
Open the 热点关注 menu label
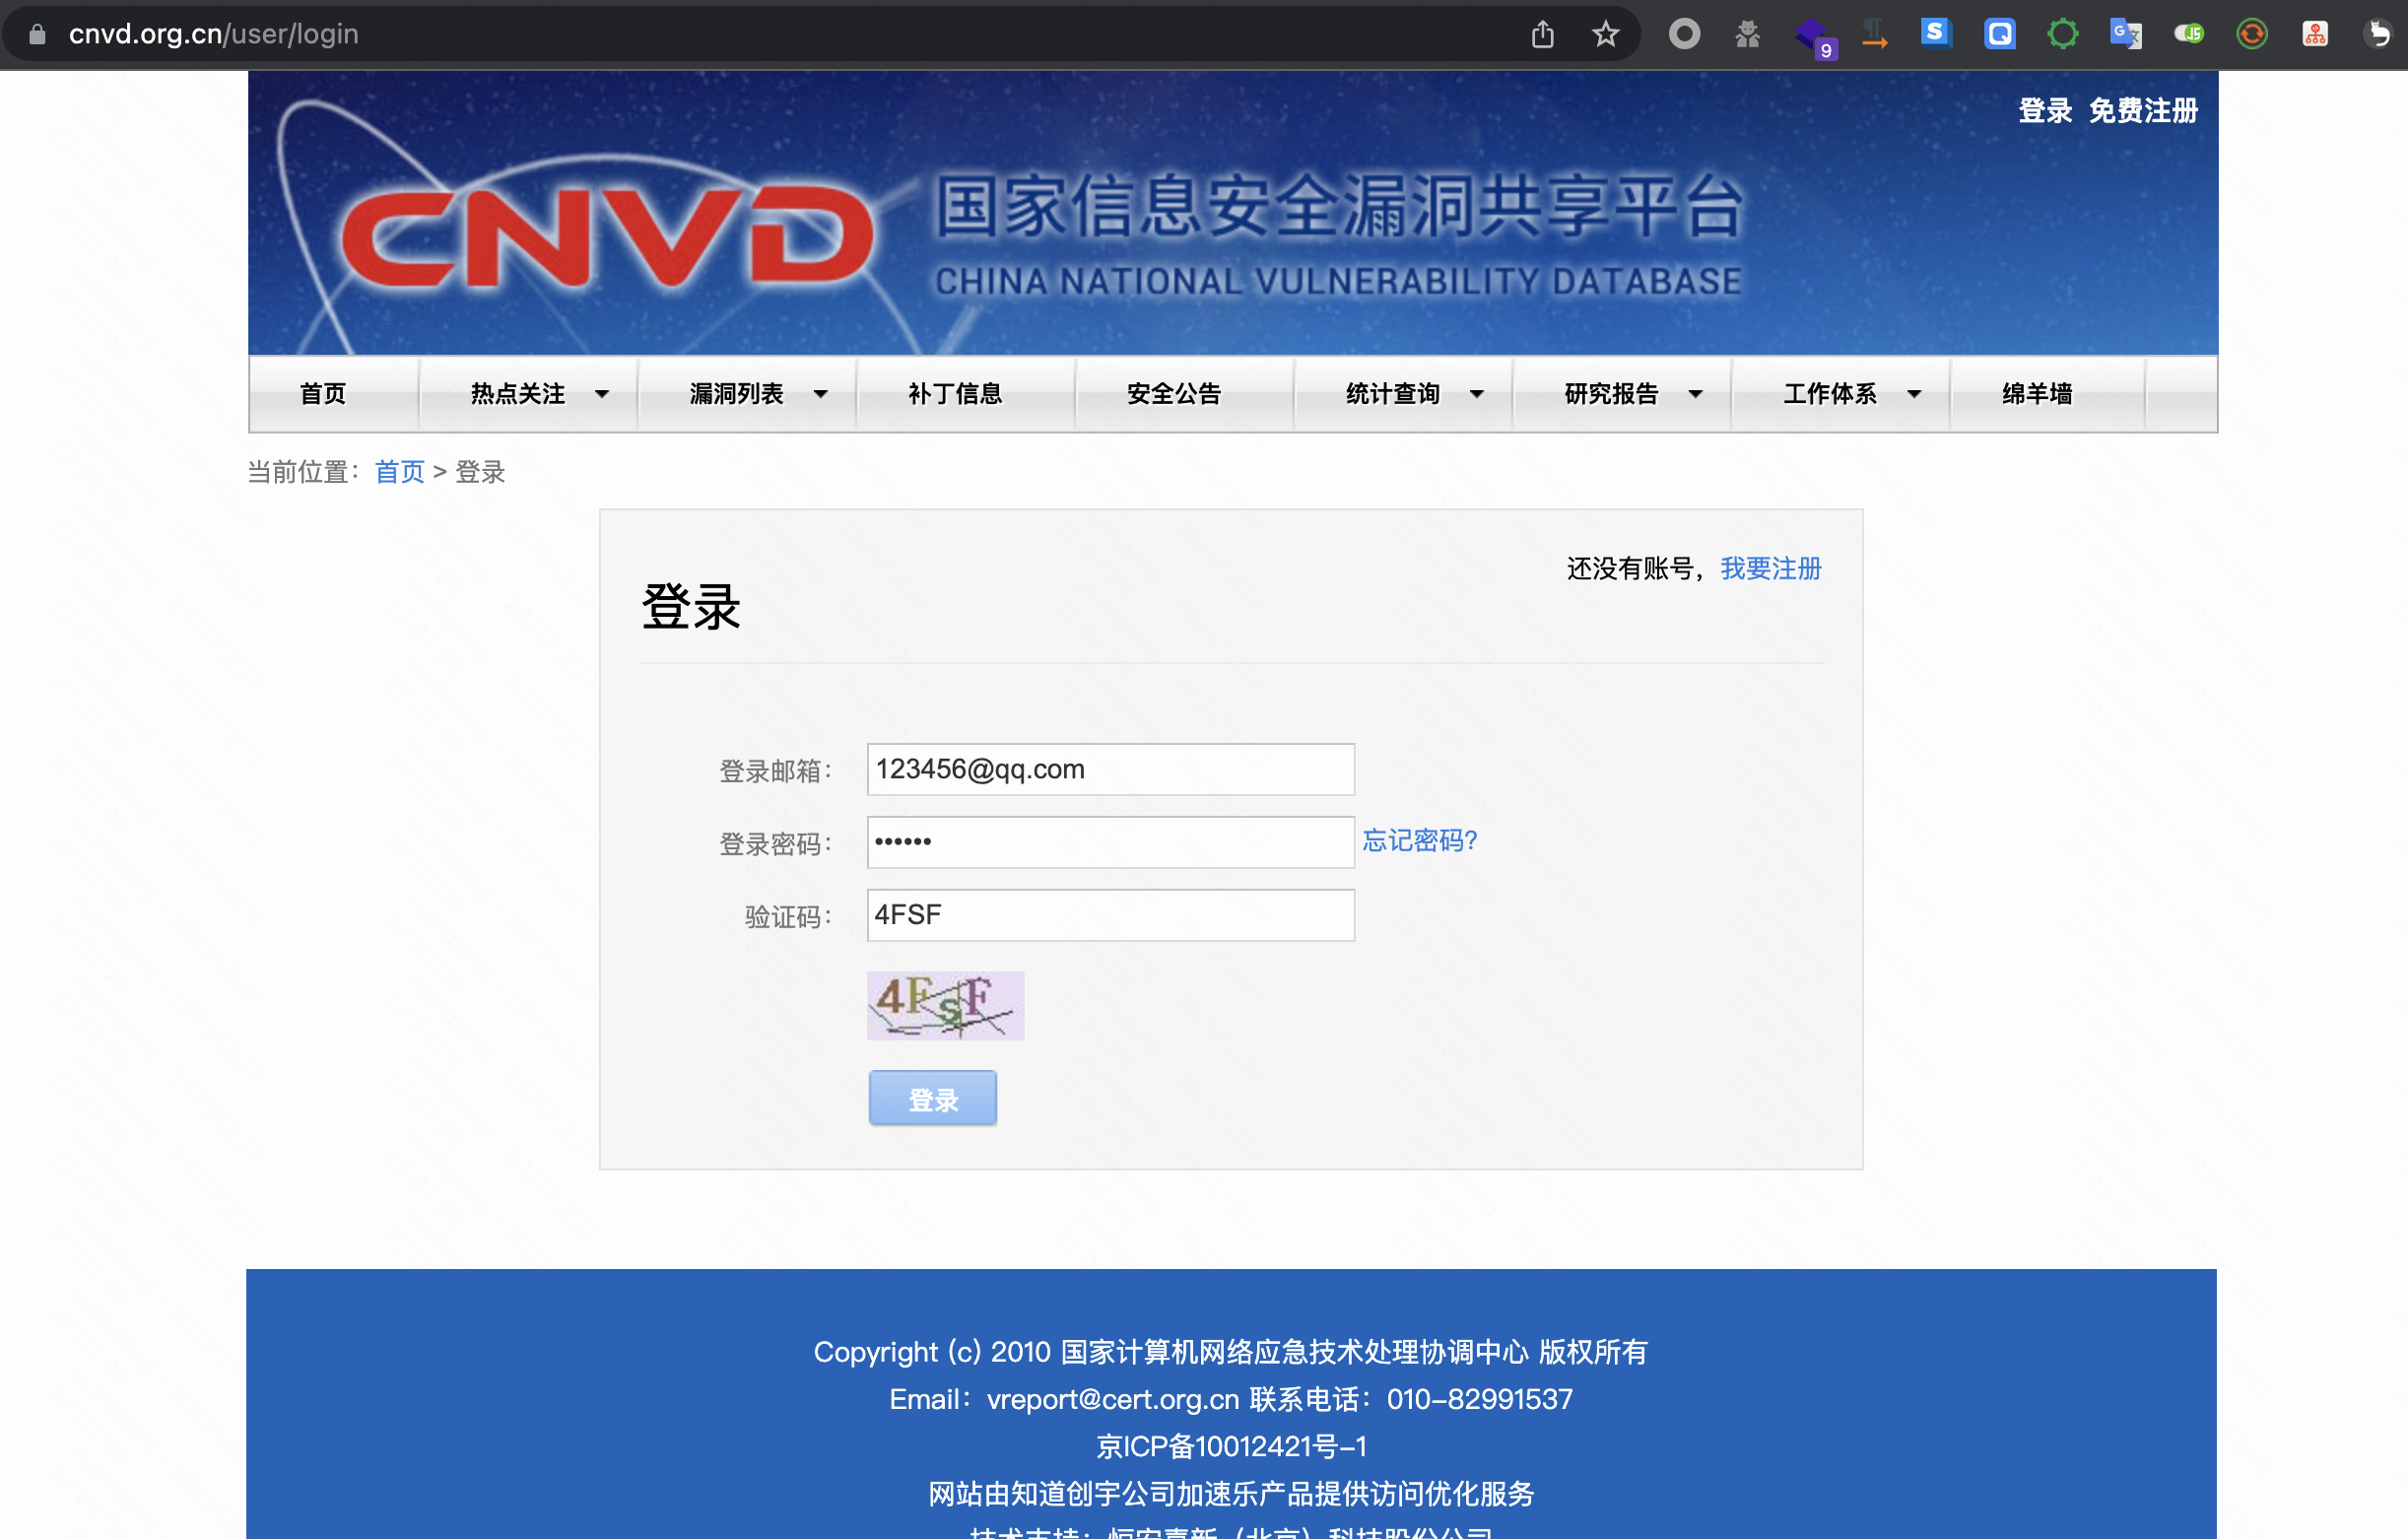tap(518, 394)
